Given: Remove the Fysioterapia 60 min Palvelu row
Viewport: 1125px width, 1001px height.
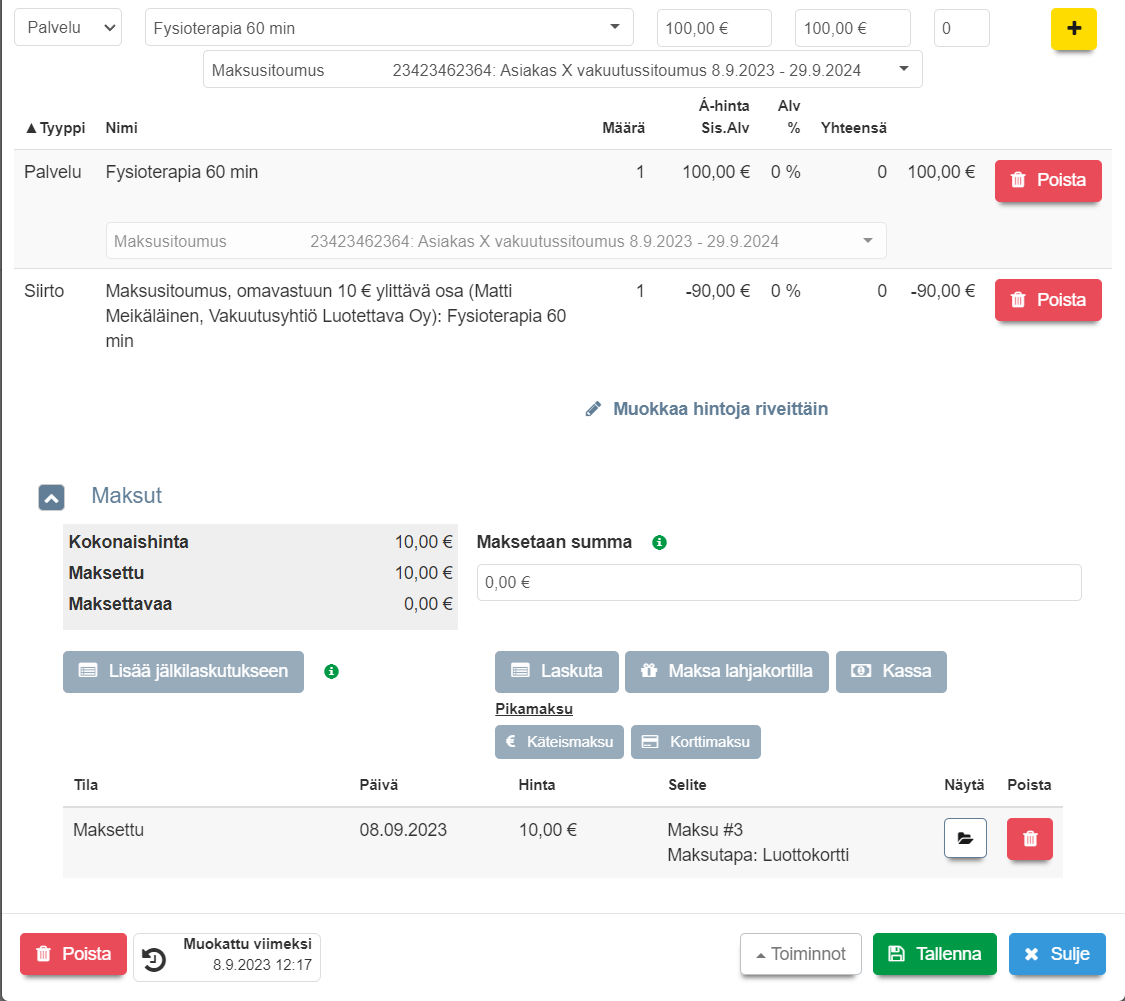Looking at the screenshot, I should pos(1047,181).
